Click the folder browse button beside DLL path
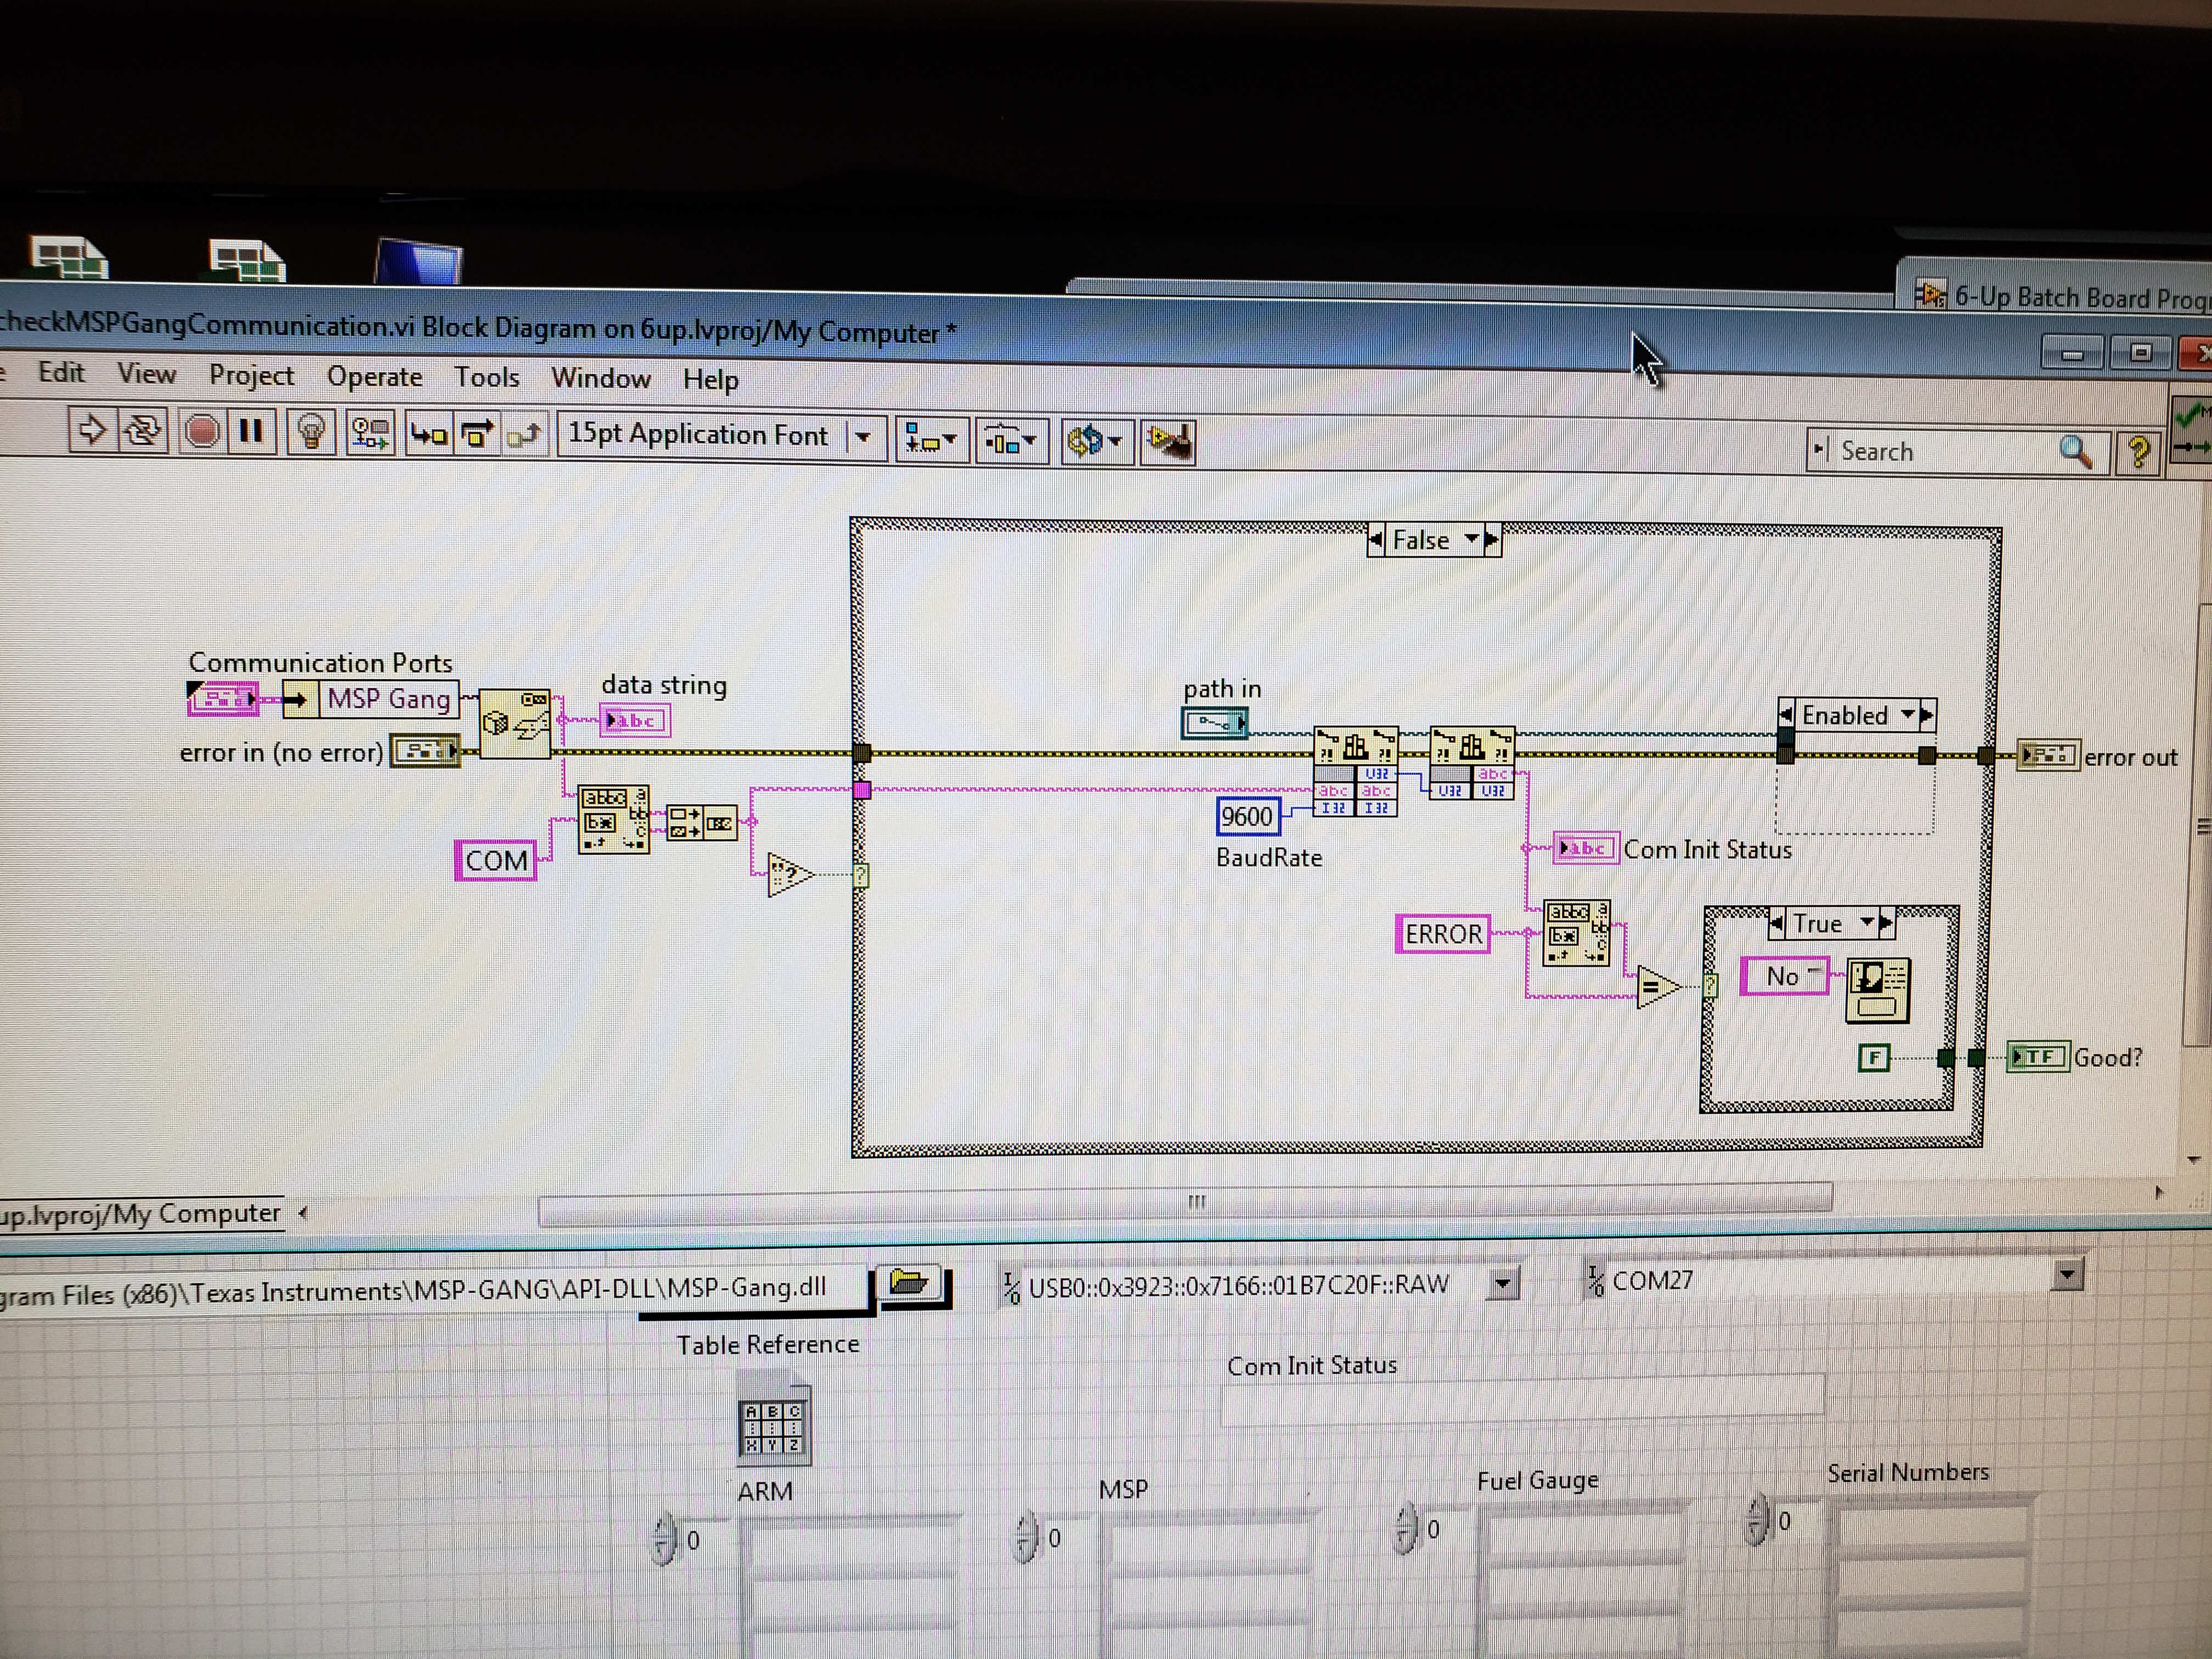2212x1659 pixels. 909,1283
